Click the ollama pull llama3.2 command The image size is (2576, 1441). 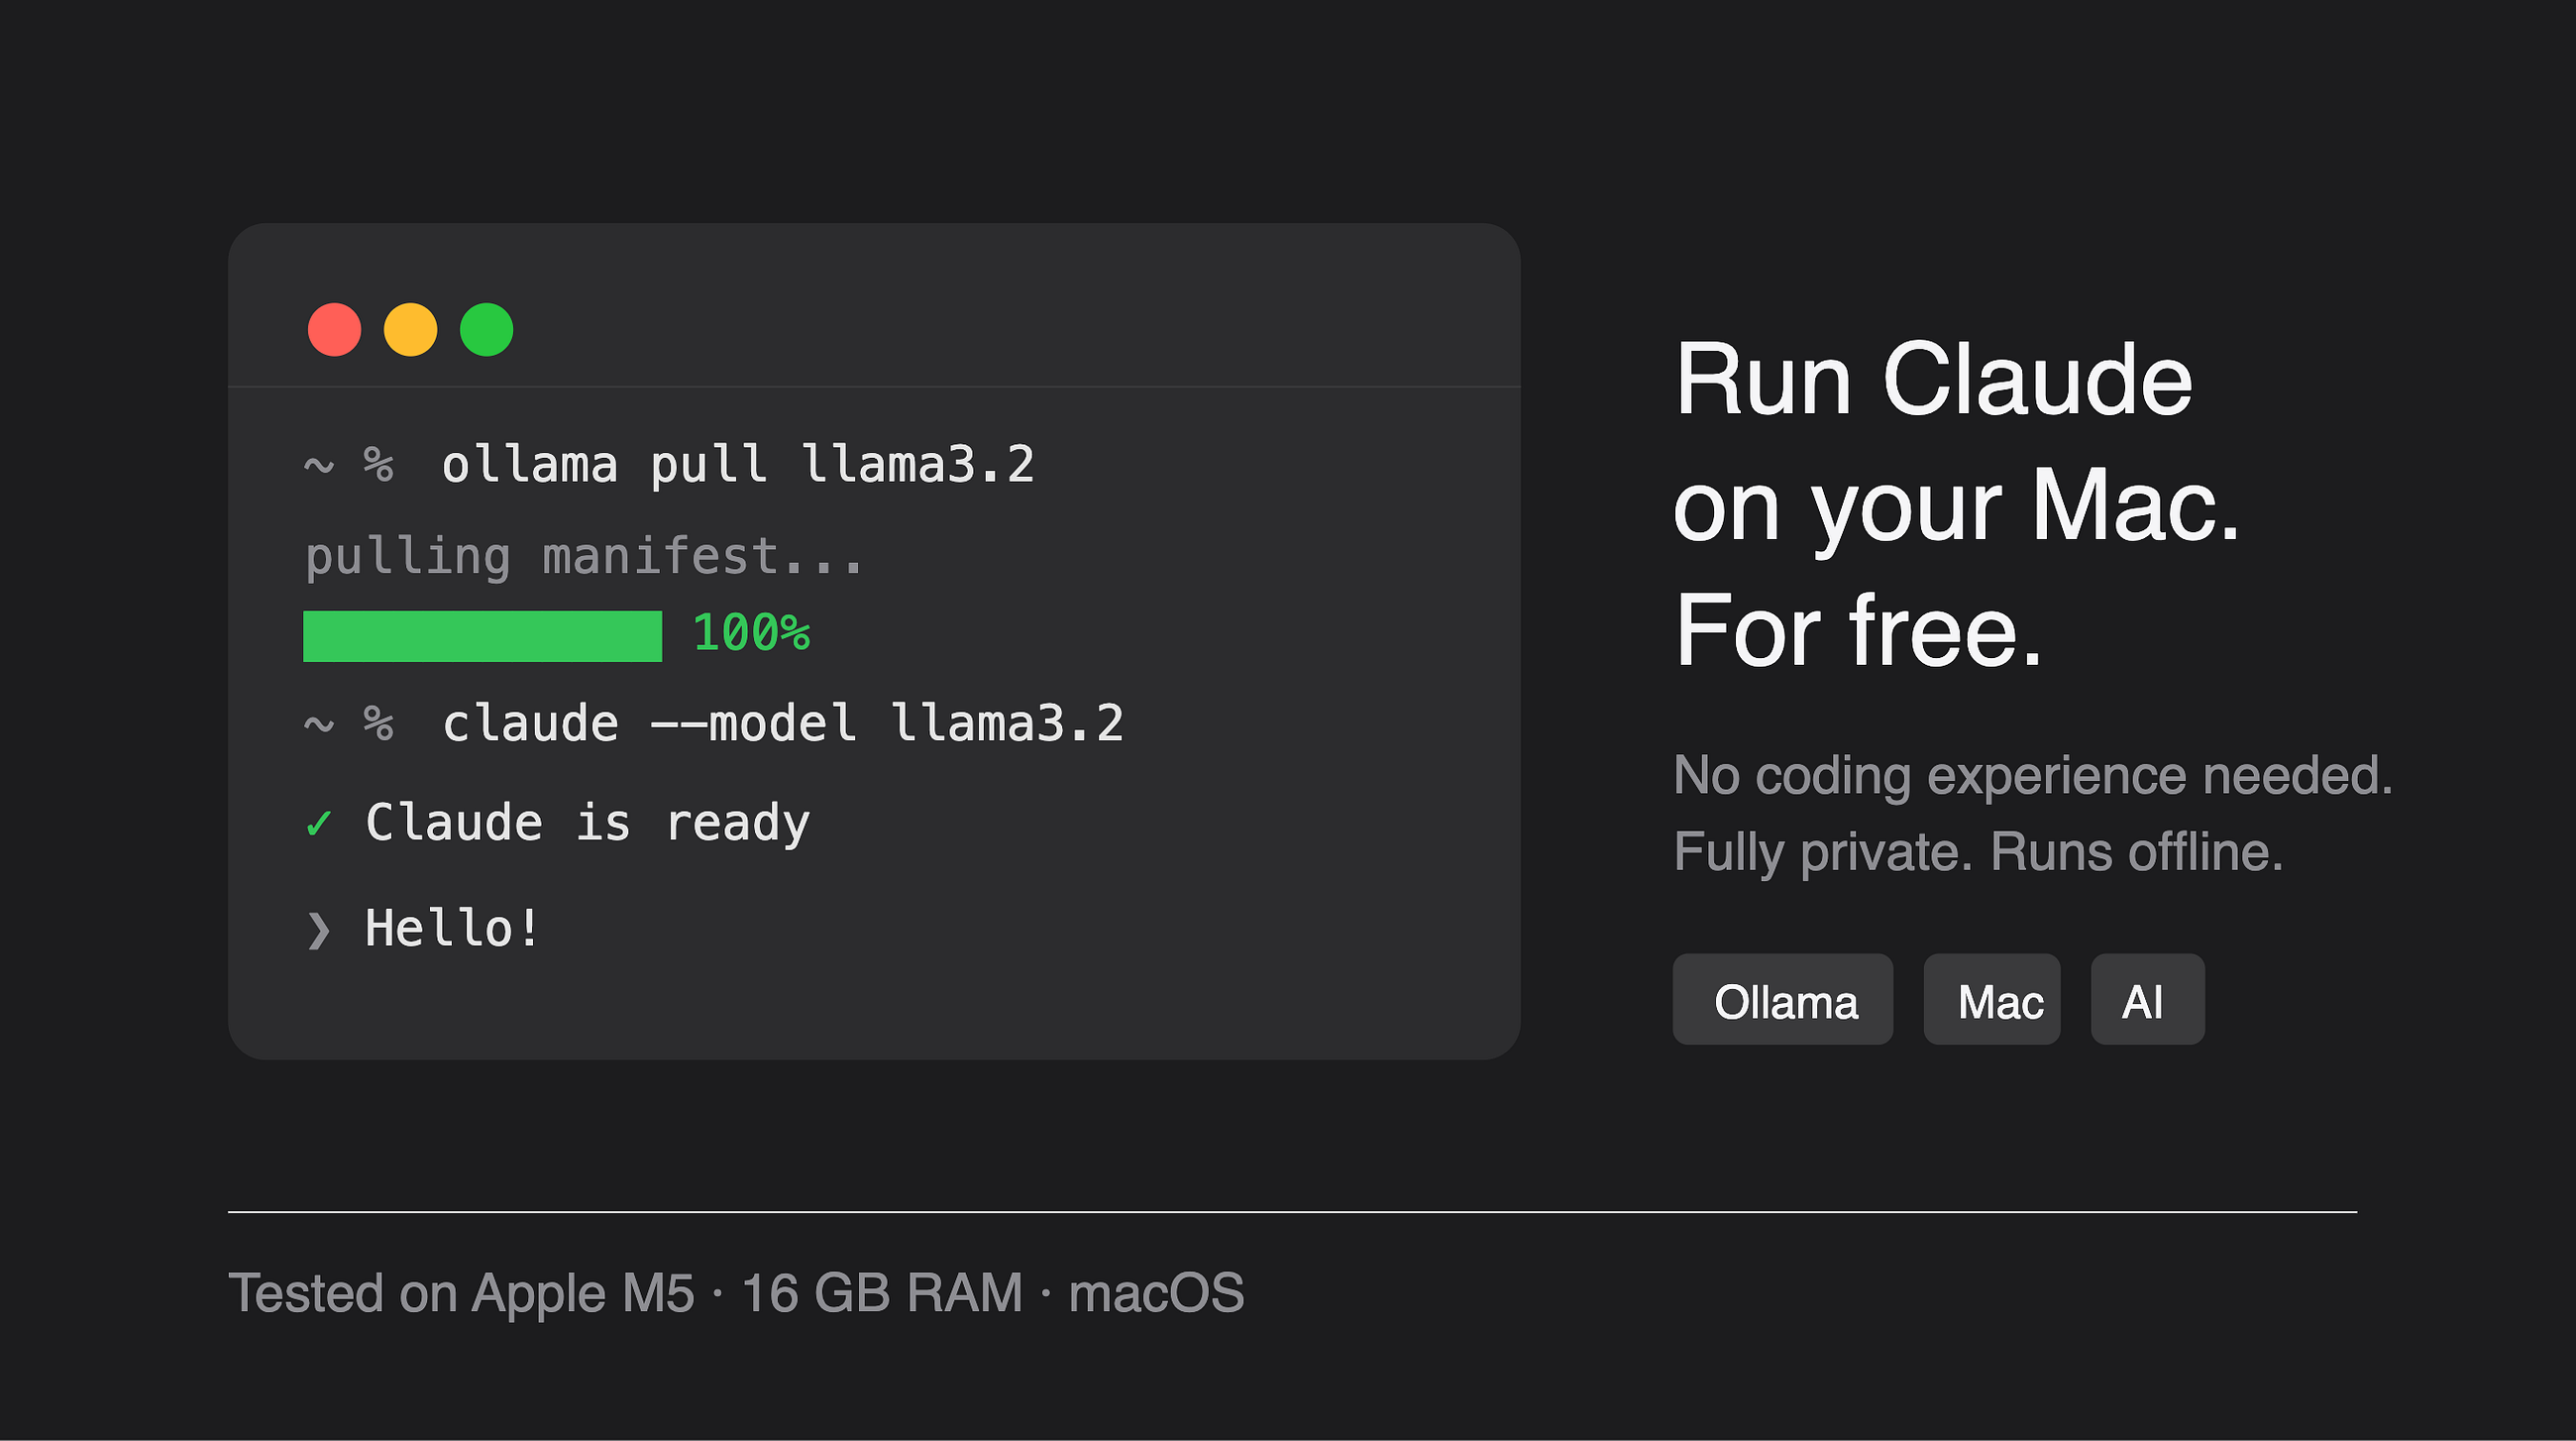click(x=738, y=466)
